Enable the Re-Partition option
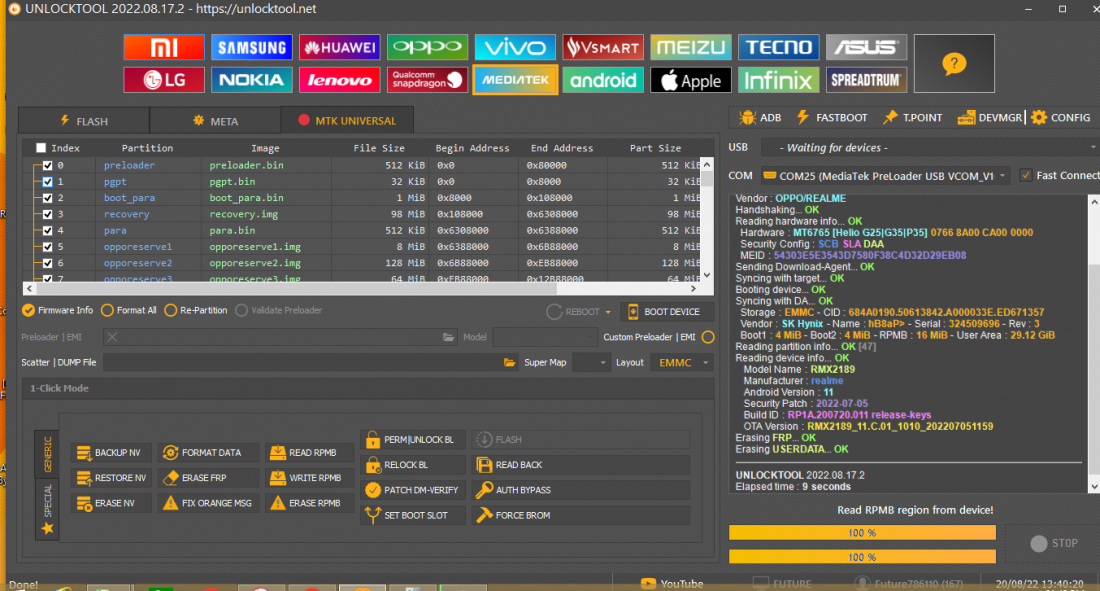This screenshot has width=1100, height=591. point(196,310)
